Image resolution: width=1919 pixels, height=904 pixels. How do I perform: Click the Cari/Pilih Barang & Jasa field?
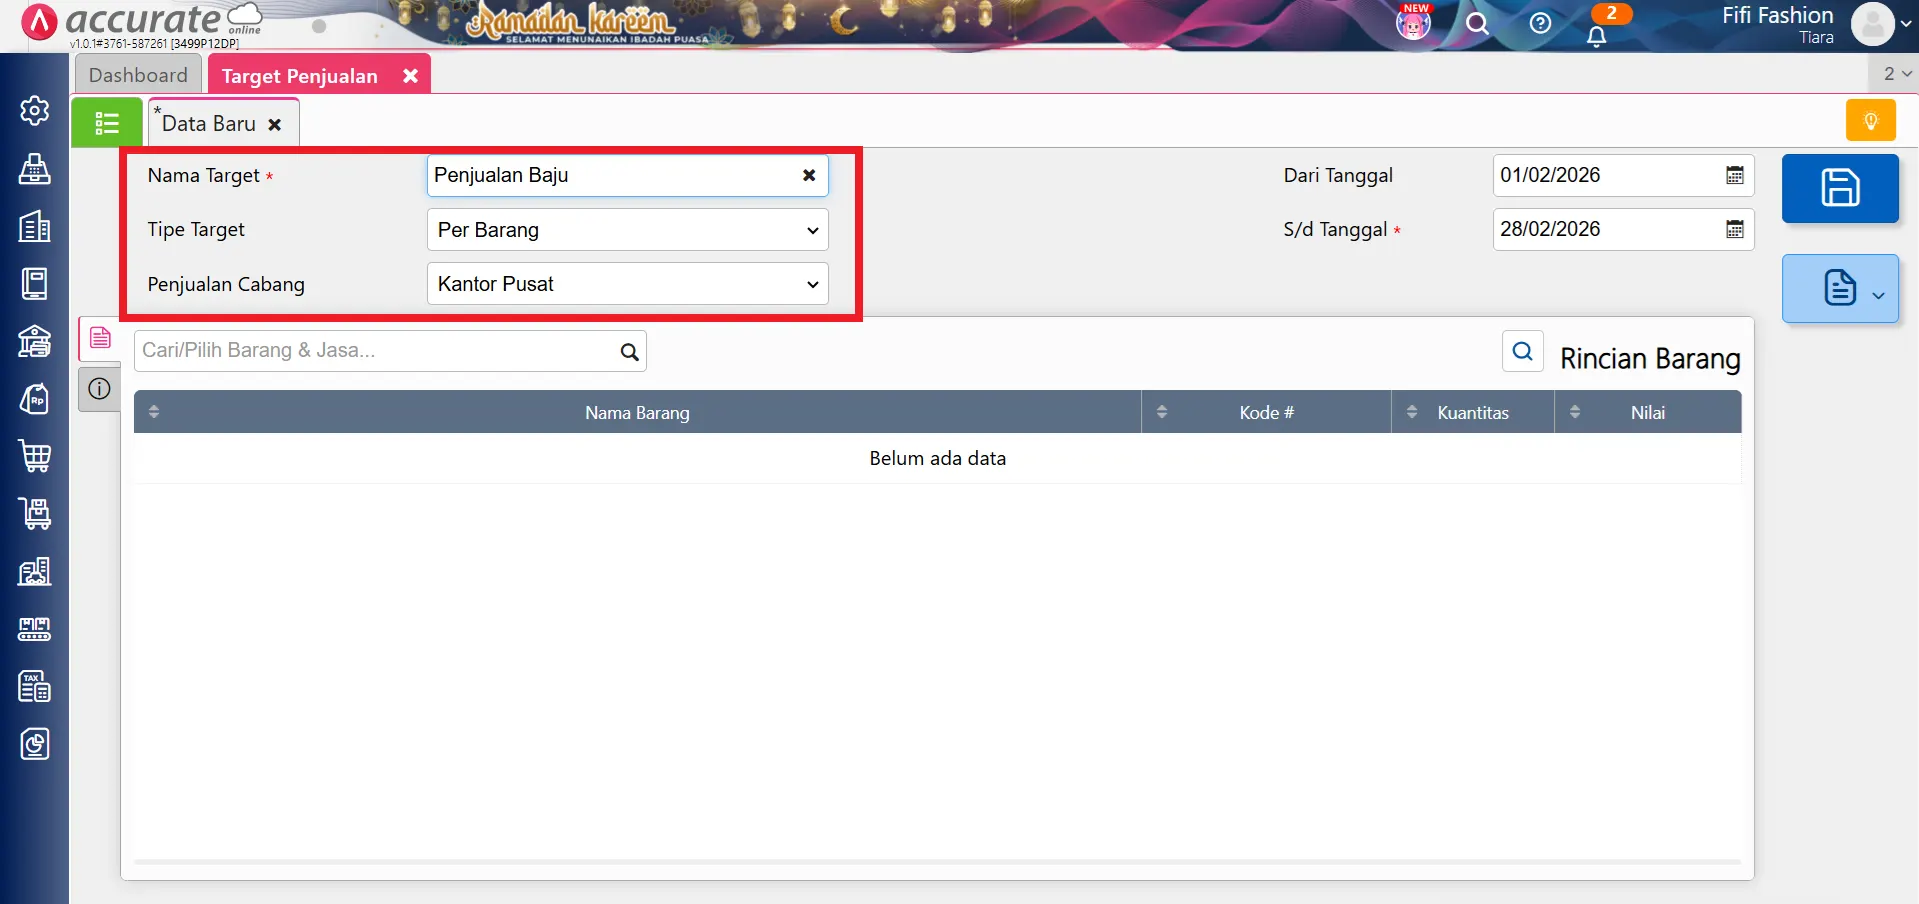tap(378, 351)
